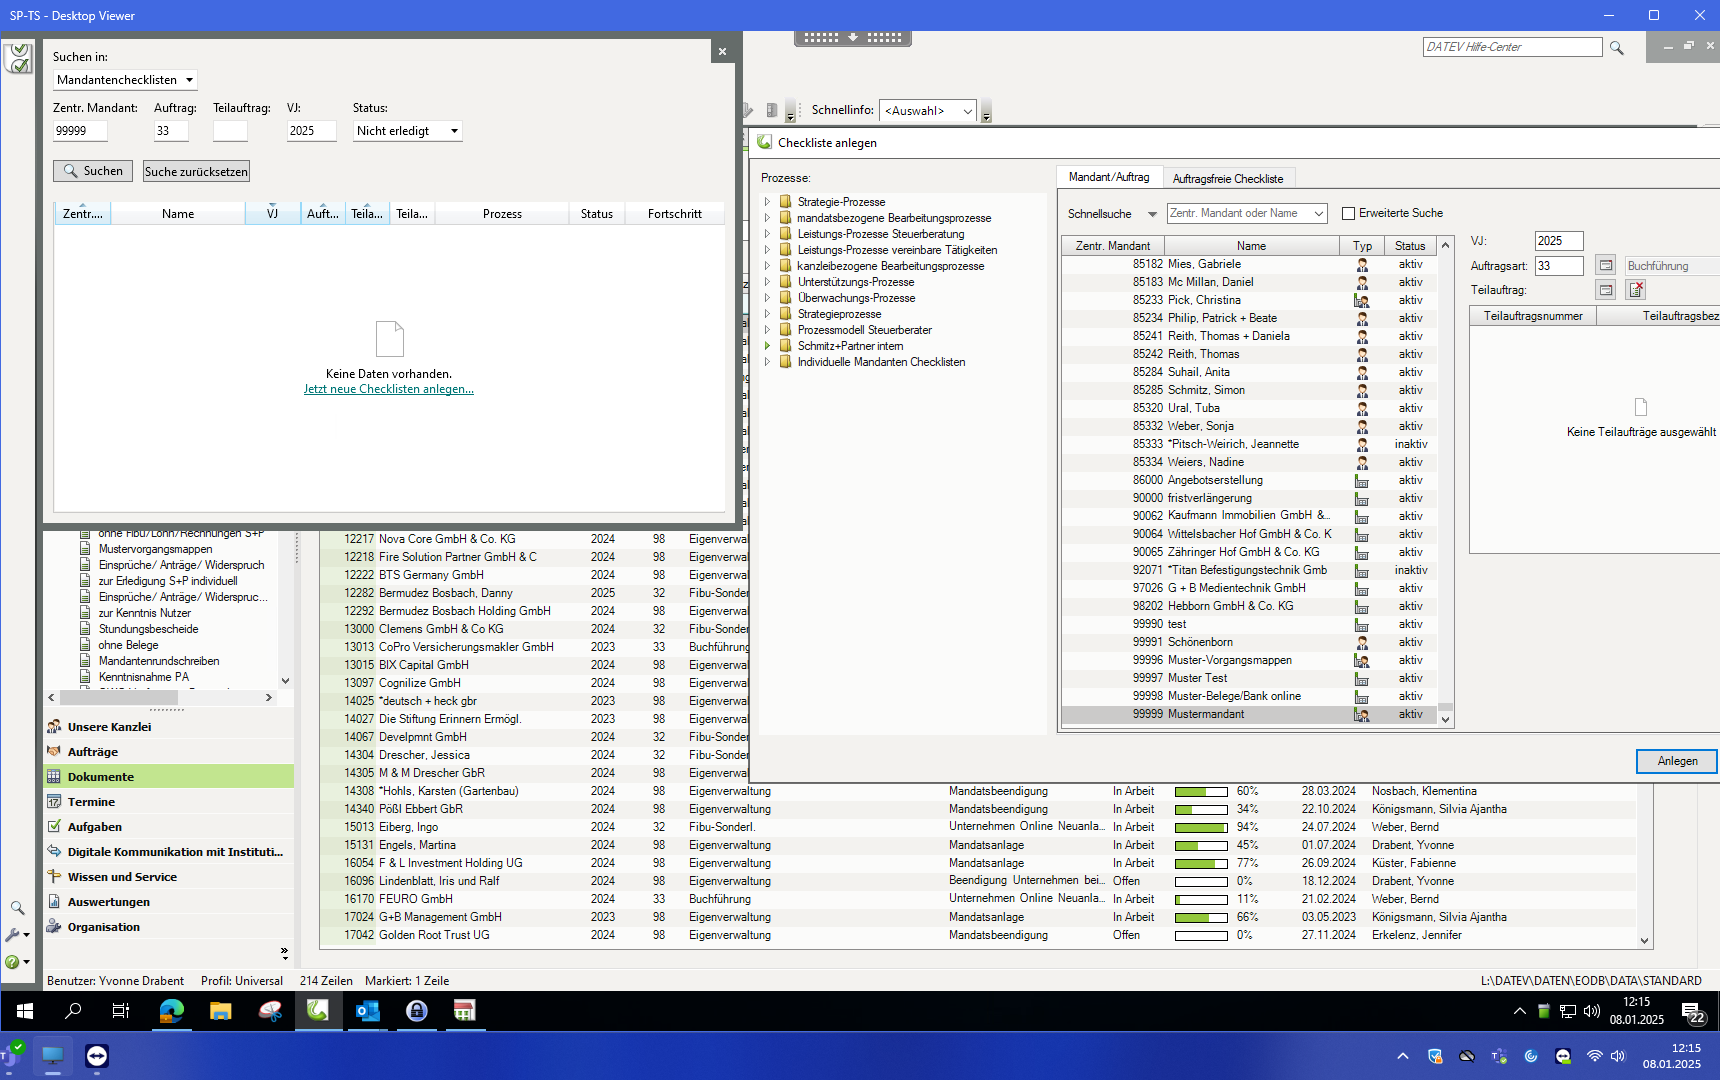Viewport: 1720px width, 1080px height.
Task: Click the Jetzt neue Checklisten anlegen link
Action: point(388,389)
